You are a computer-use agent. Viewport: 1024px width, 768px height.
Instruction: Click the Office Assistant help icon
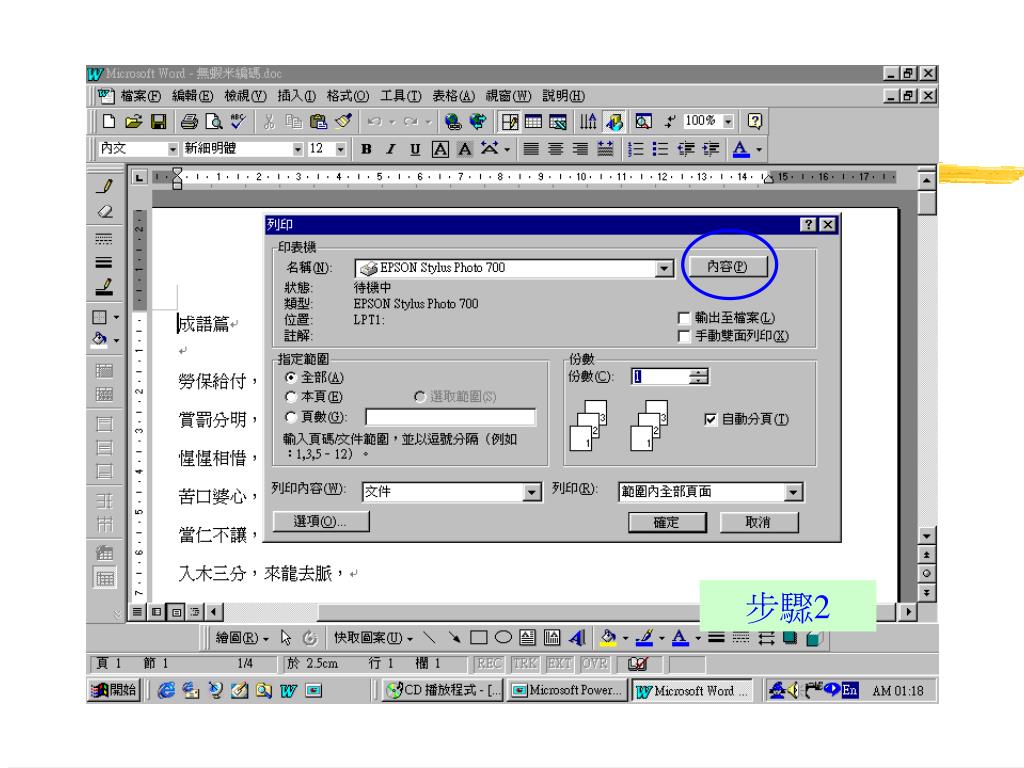click(x=755, y=121)
